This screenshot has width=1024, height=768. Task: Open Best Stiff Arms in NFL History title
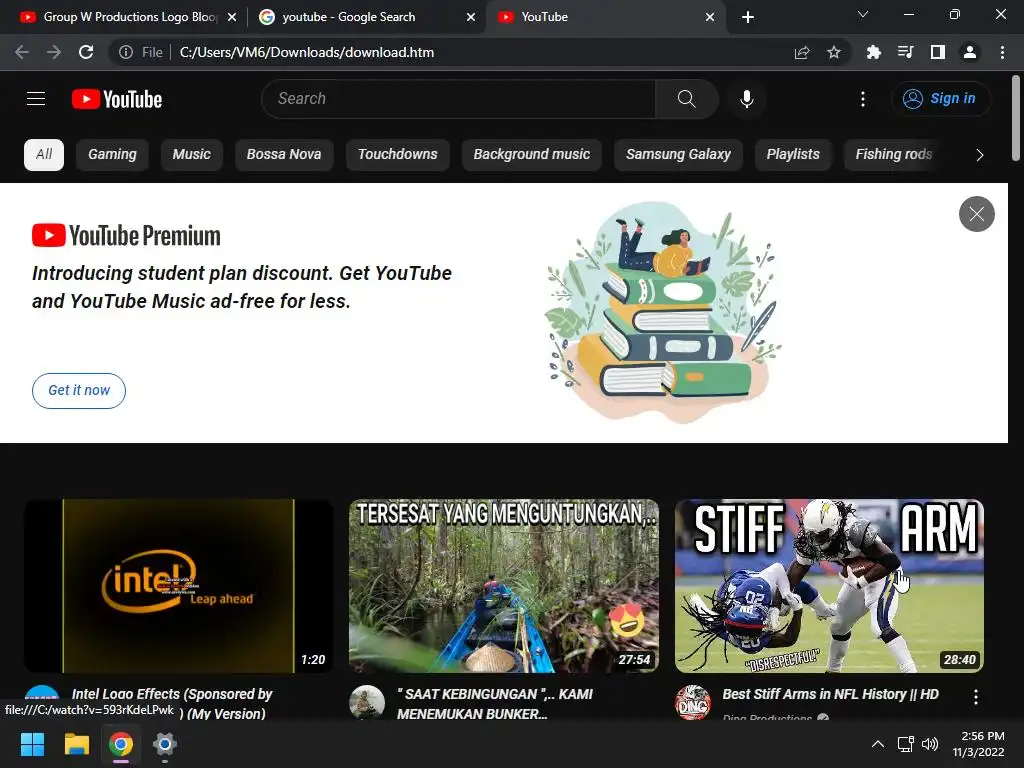[830, 694]
